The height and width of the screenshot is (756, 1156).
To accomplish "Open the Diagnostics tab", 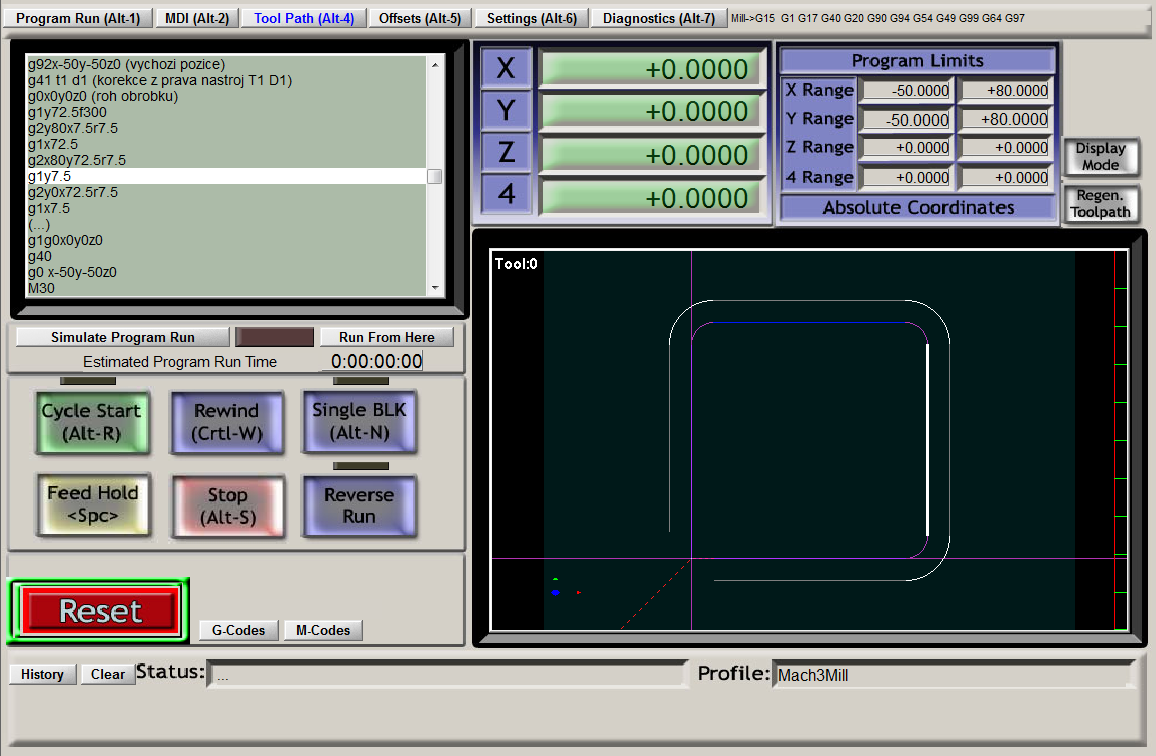I will (658, 18).
